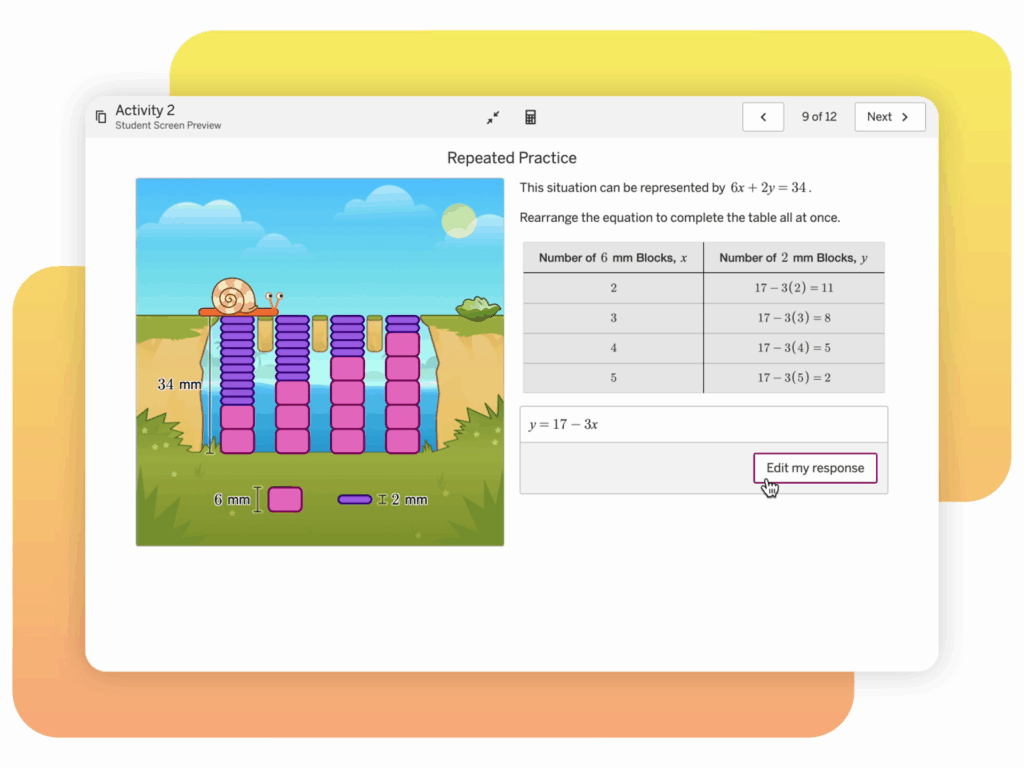The height and width of the screenshot is (768, 1024).
Task: Click Edit my response
Action: [x=814, y=468]
